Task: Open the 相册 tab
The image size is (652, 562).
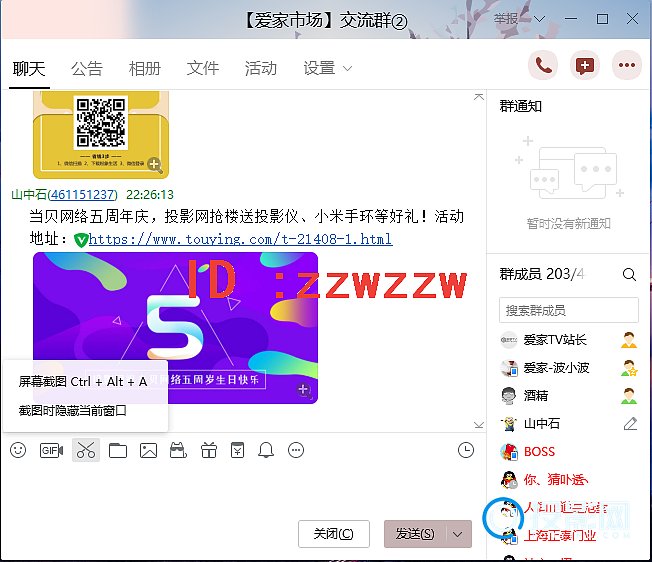Action: (145, 69)
